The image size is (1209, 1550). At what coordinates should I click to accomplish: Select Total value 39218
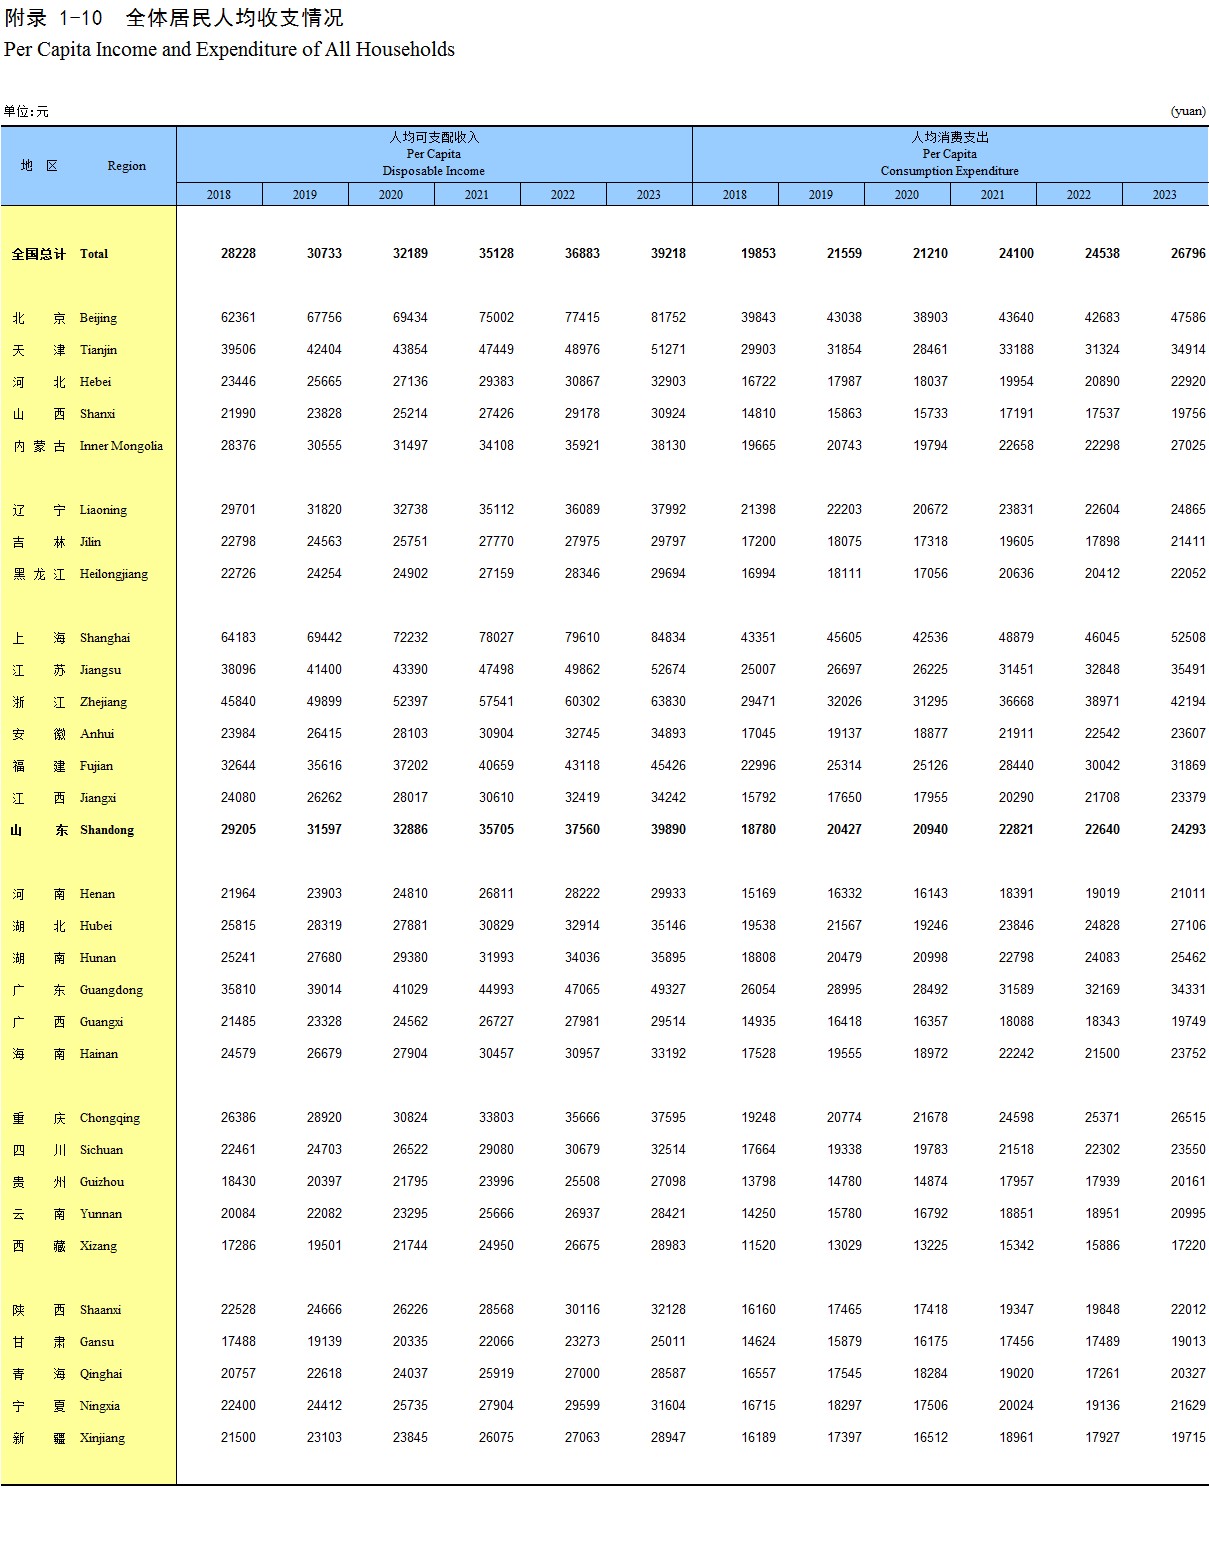point(668,254)
